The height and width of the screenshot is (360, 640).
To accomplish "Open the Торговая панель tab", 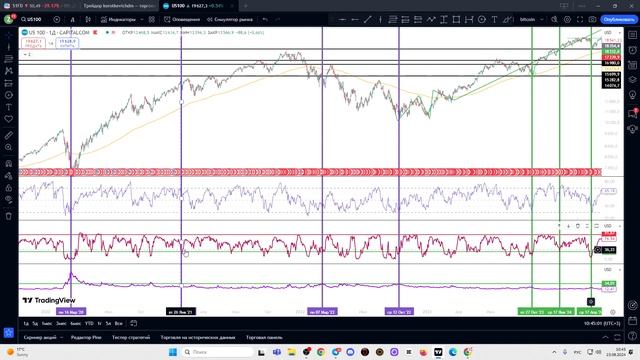I will click(x=264, y=338).
